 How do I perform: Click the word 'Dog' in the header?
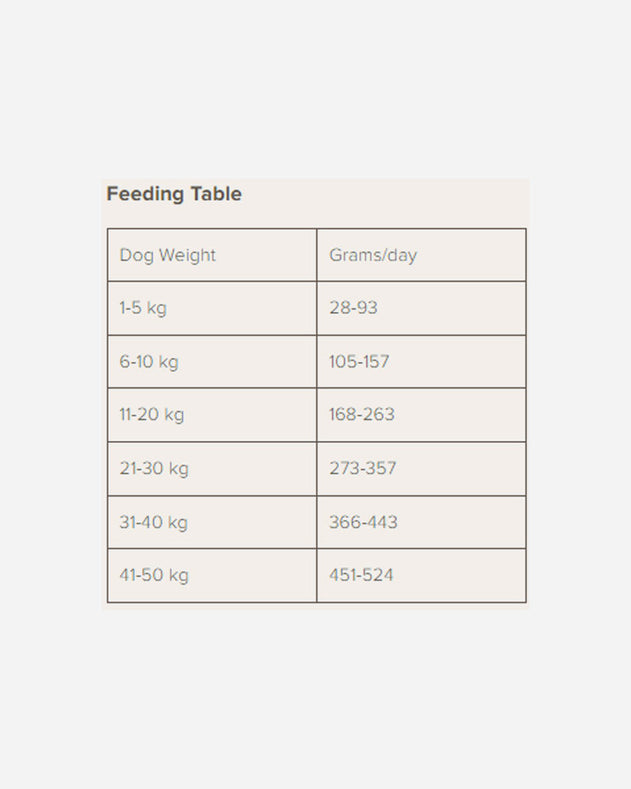click(x=135, y=255)
